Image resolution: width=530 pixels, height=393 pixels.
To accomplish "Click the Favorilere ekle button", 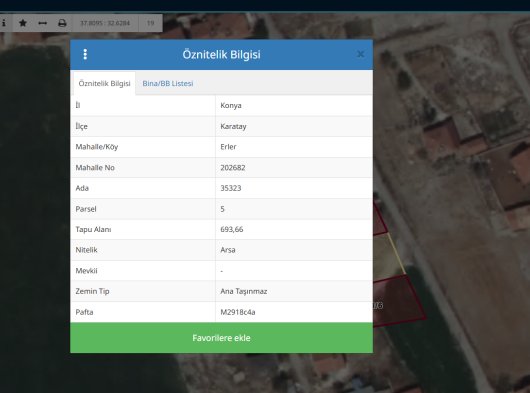I will point(221,338).
